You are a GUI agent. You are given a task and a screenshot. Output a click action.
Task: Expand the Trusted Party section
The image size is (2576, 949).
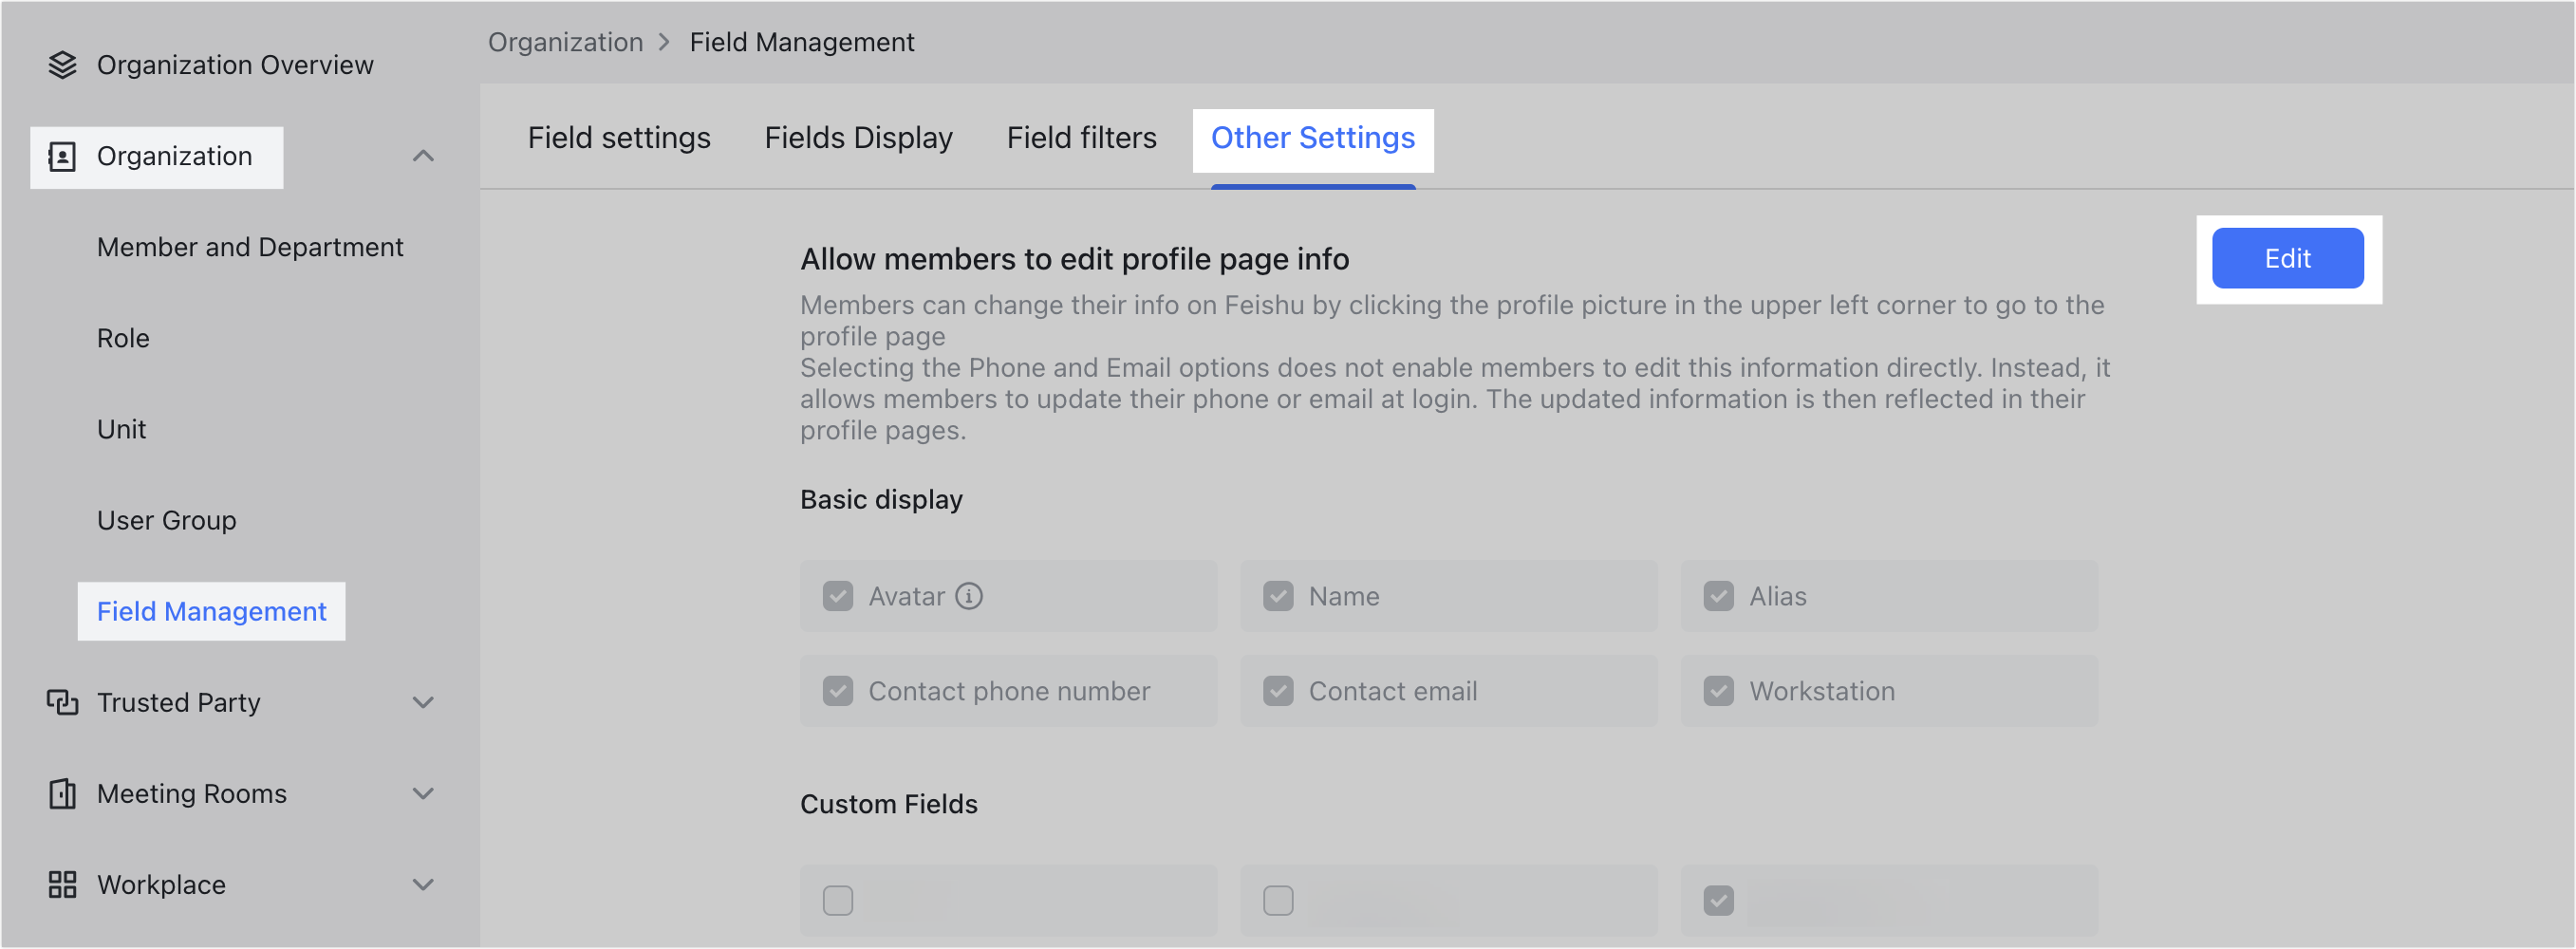[423, 702]
